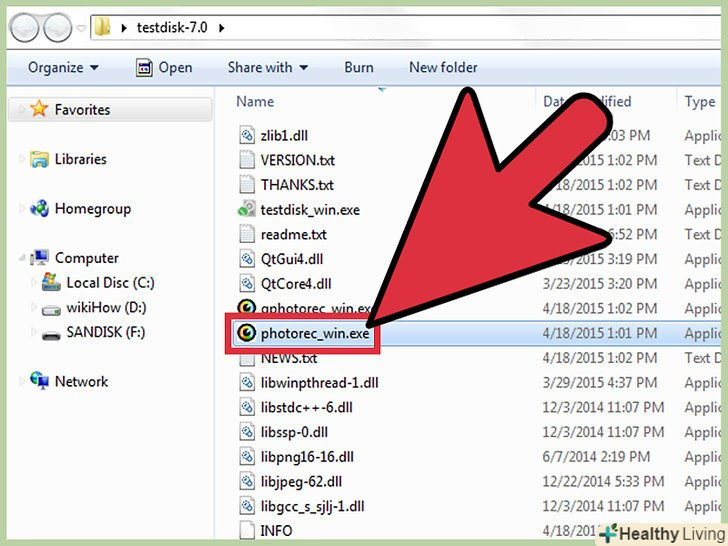
Task: Select the QtCore4.dll file
Action: tap(296, 284)
